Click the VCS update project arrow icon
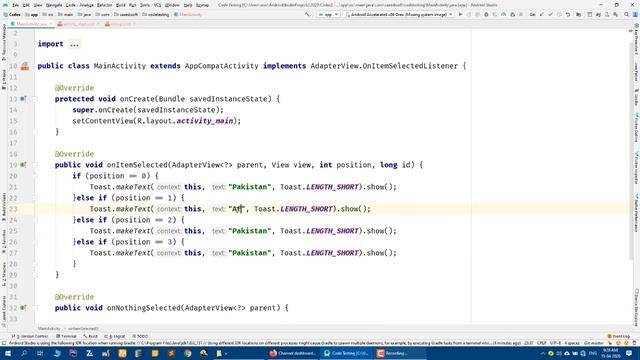The image size is (640, 360). (542, 14)
